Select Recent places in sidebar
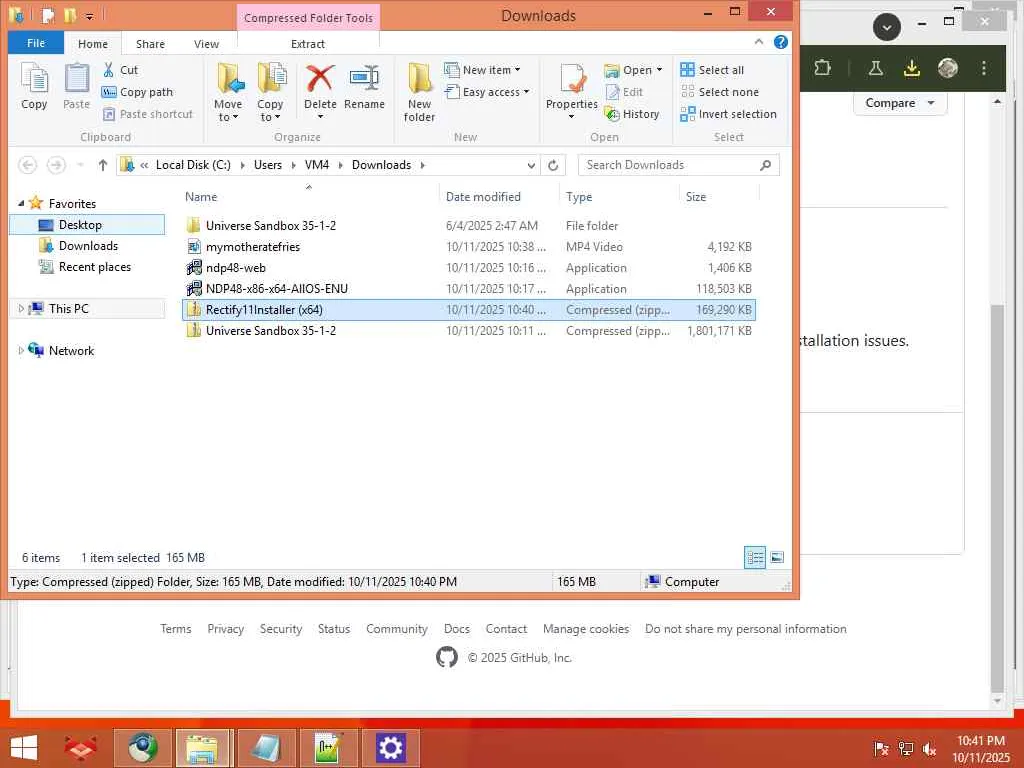This screenshot has height=768, width=1024. 95,266
